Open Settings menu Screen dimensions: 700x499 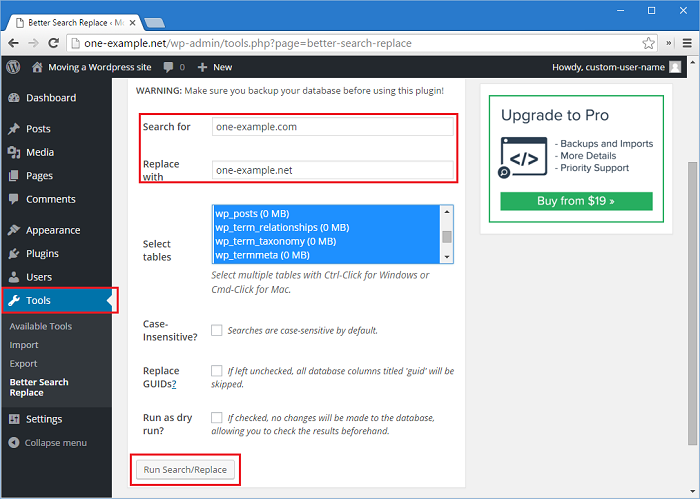(57, 419)
